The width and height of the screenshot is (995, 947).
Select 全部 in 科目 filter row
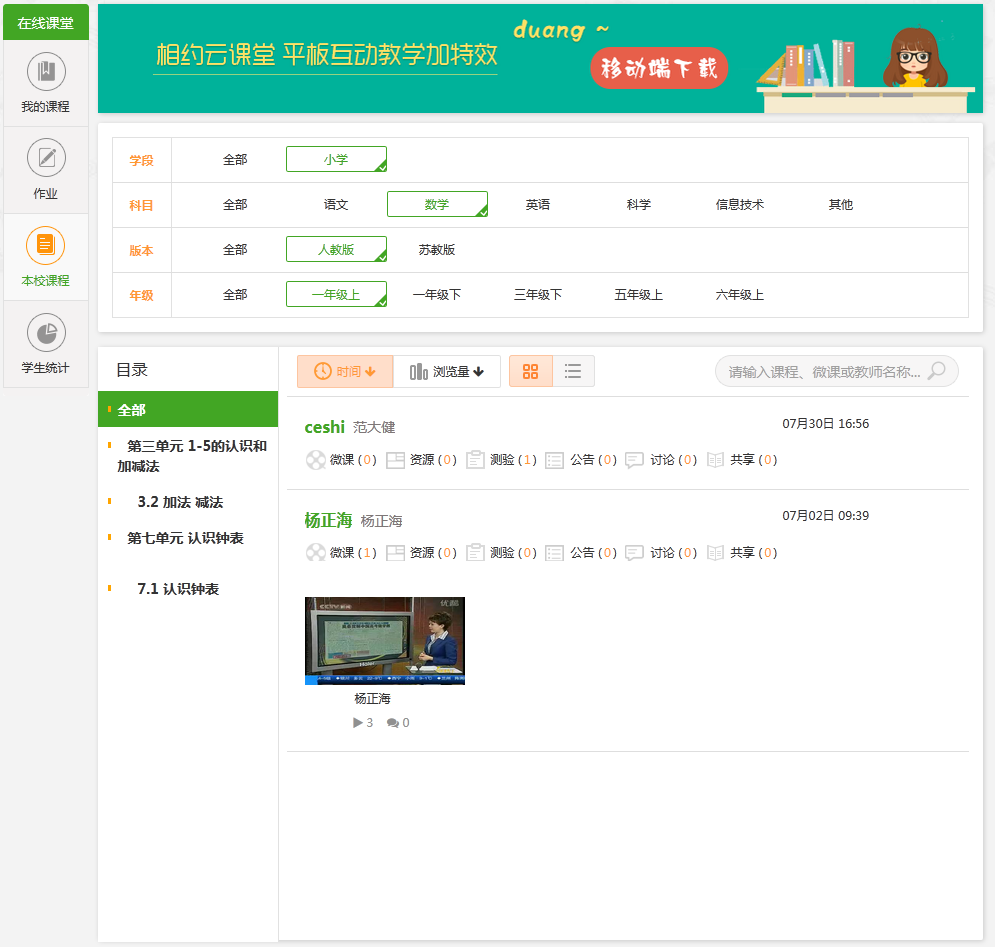pos(235,205)
